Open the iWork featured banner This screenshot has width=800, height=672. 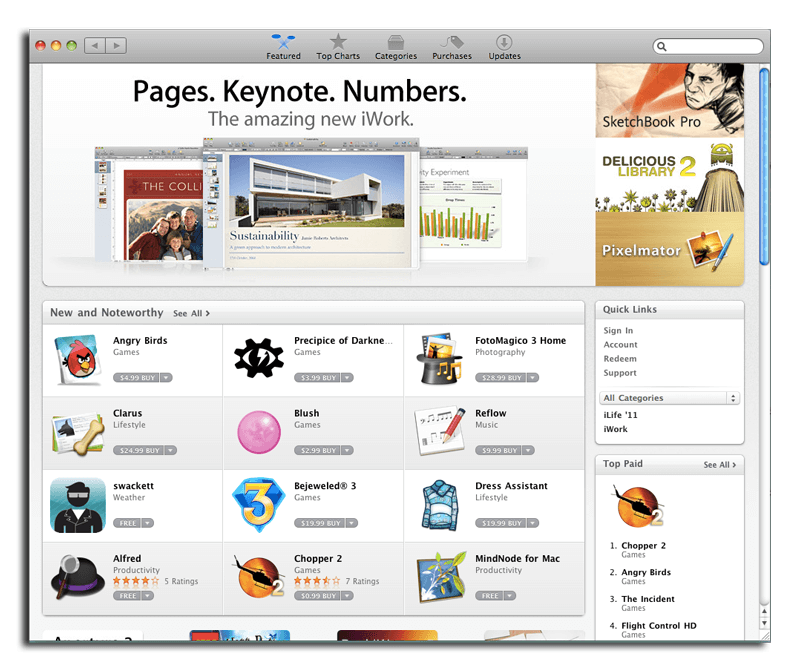(x=319, y=175)
